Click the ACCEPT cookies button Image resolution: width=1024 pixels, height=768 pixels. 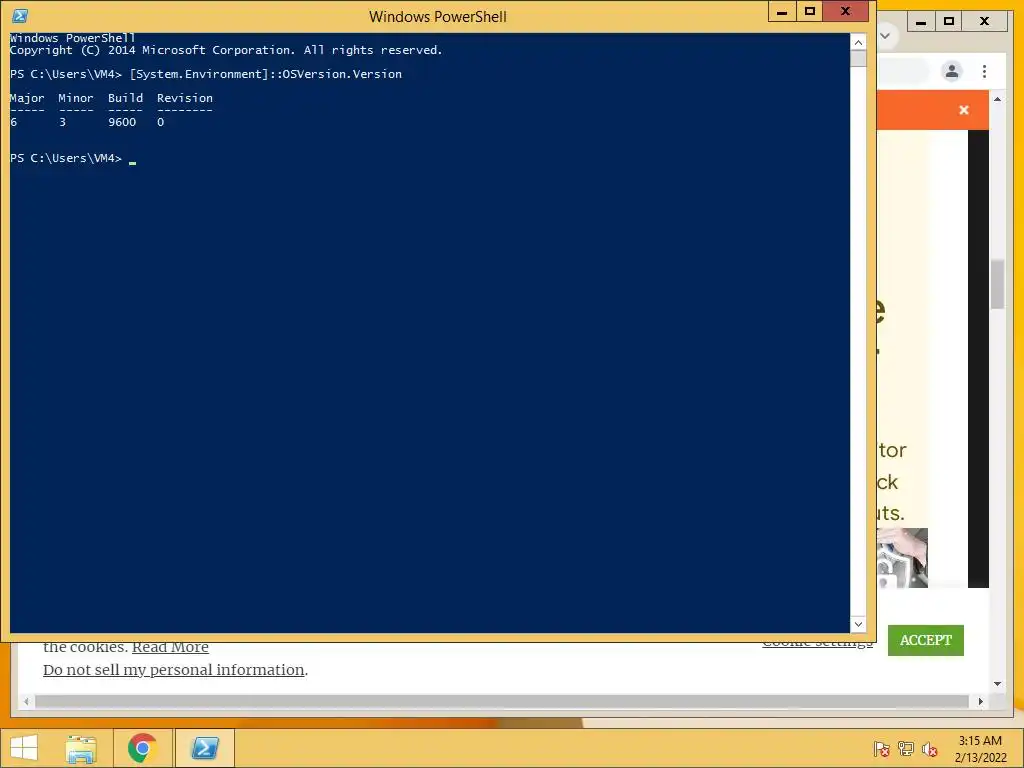coord(925,640)
